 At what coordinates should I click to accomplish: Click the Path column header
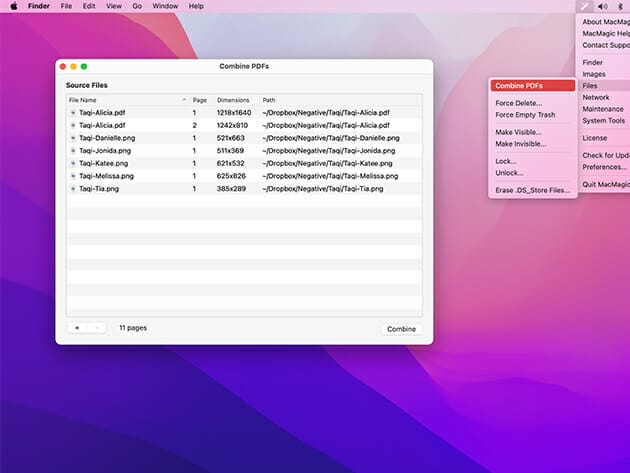pyautogui.click(x=269, y=100)
